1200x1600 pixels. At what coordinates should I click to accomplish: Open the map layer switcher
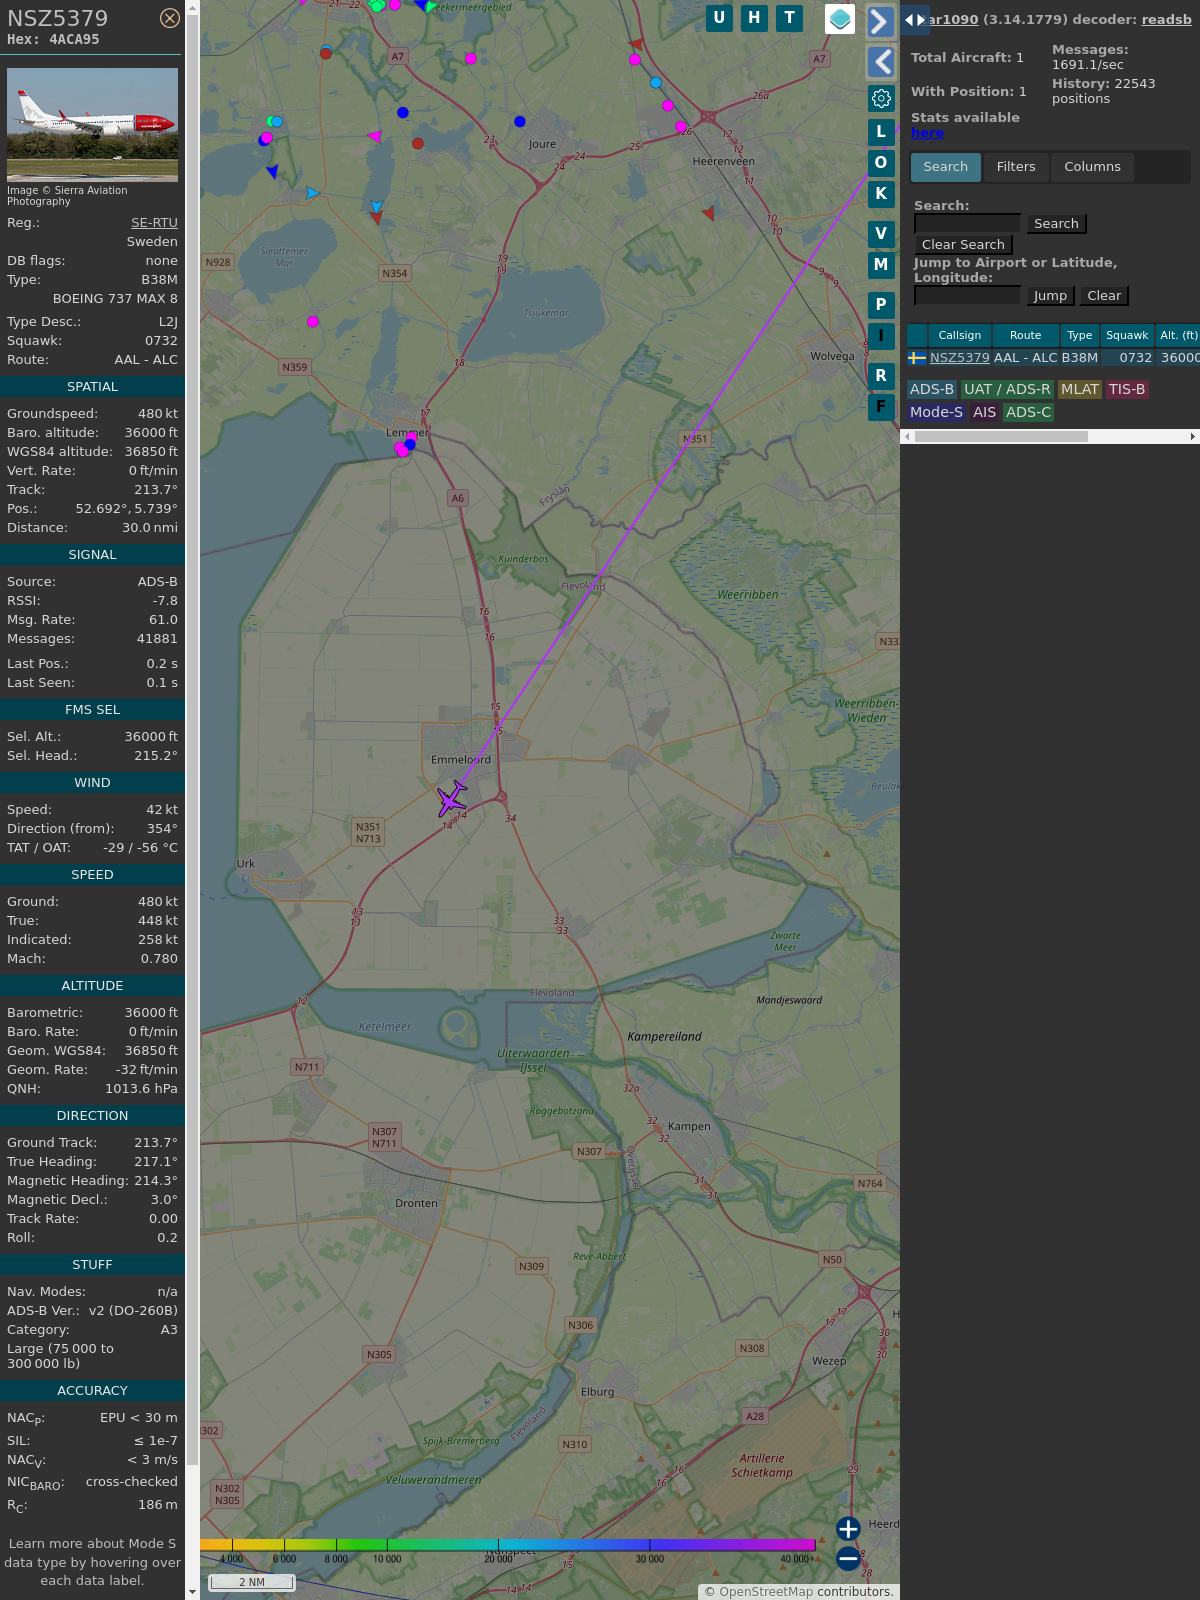point(839,19)
